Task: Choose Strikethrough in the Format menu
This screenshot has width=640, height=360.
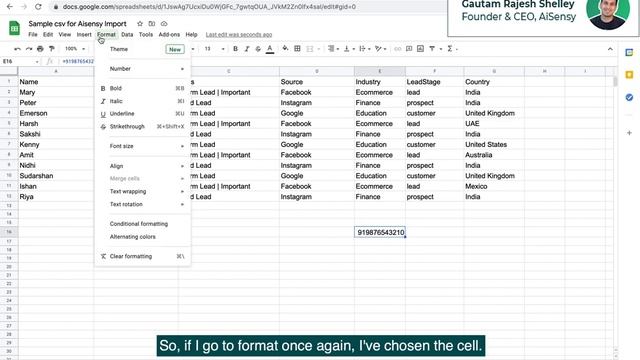Action: [x=143, y=127]
